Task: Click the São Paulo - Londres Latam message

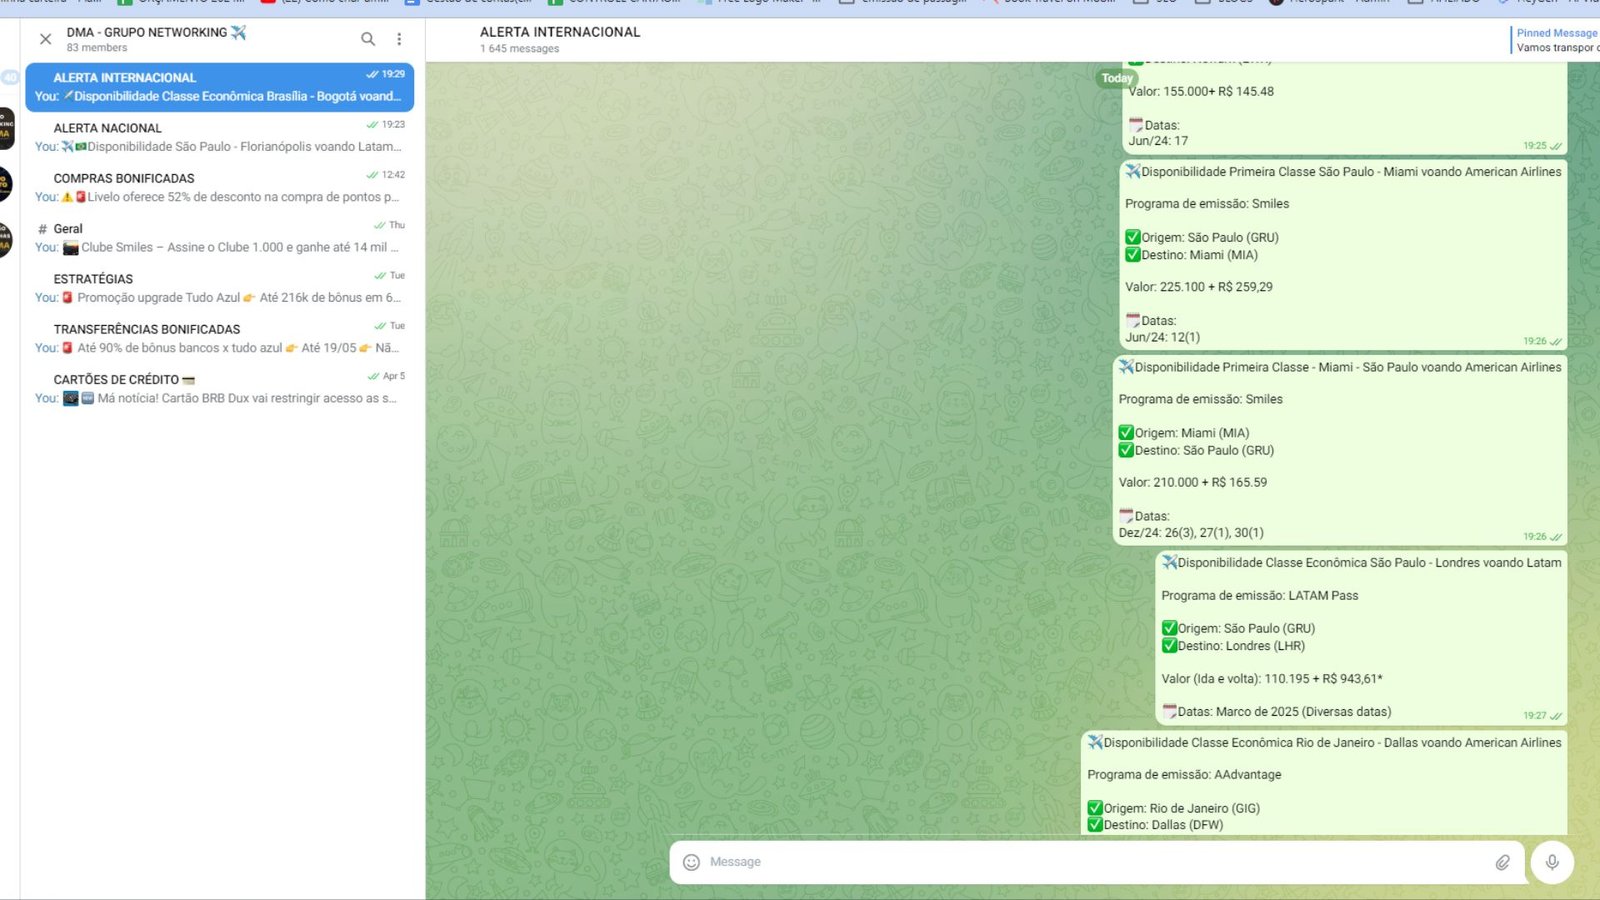Action: [x=1360, y=637]
